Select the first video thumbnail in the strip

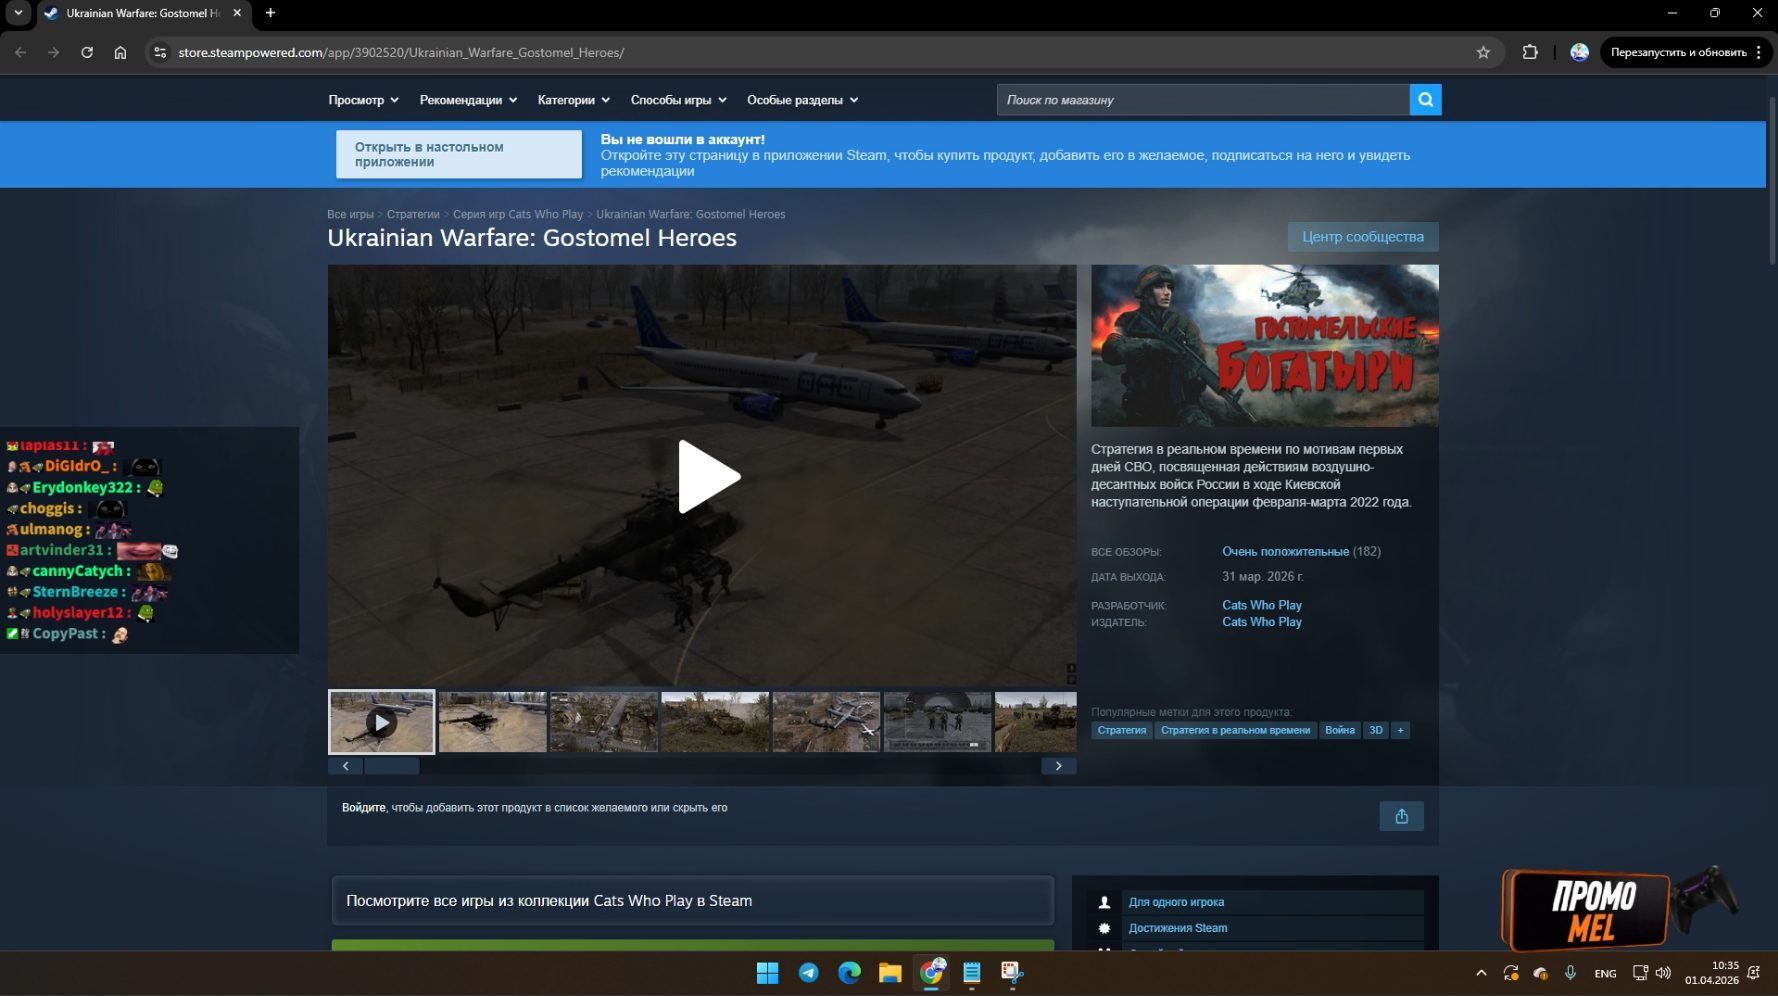tap(382, 722)
